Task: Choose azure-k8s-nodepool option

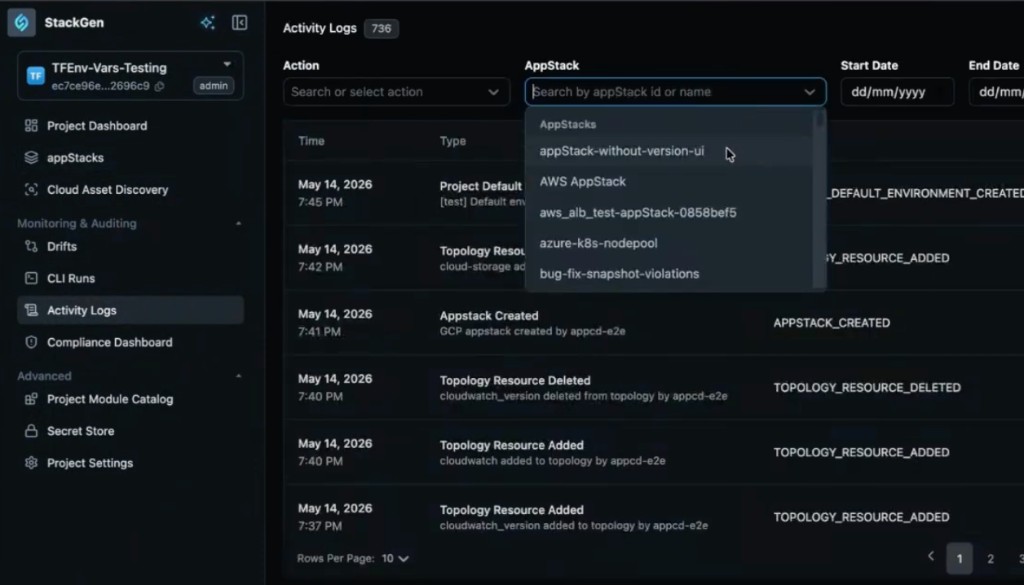Action: [x=669, y=243]
